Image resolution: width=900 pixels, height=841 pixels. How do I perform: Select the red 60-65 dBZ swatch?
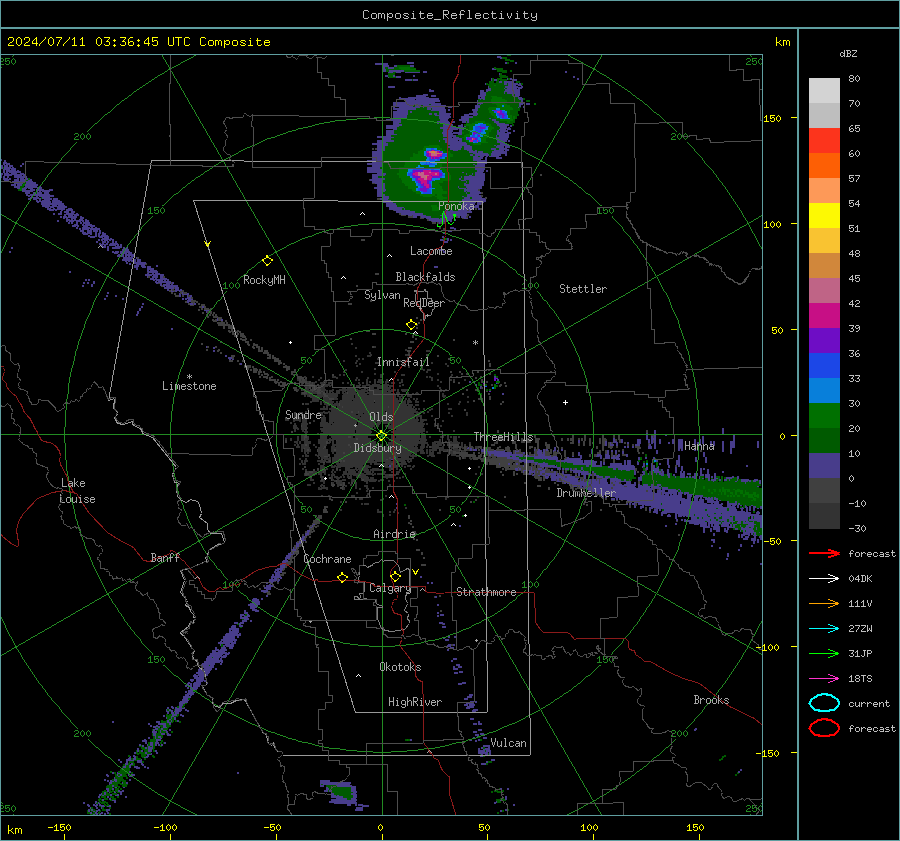coord(824,140)
